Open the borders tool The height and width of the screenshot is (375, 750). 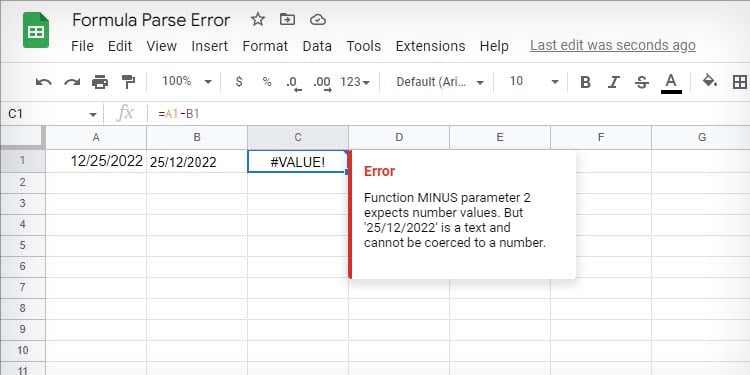click(x=739, y=82)
